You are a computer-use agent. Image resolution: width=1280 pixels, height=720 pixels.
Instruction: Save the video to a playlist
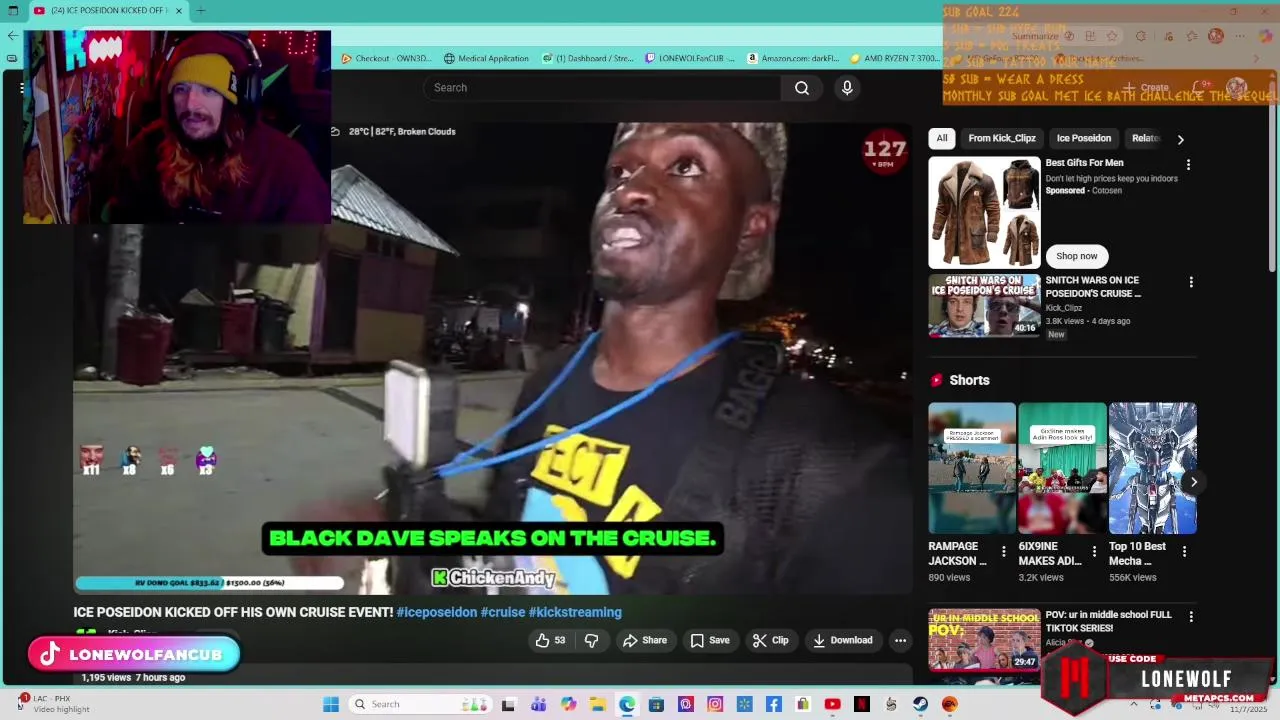click(x=710, y=640)
